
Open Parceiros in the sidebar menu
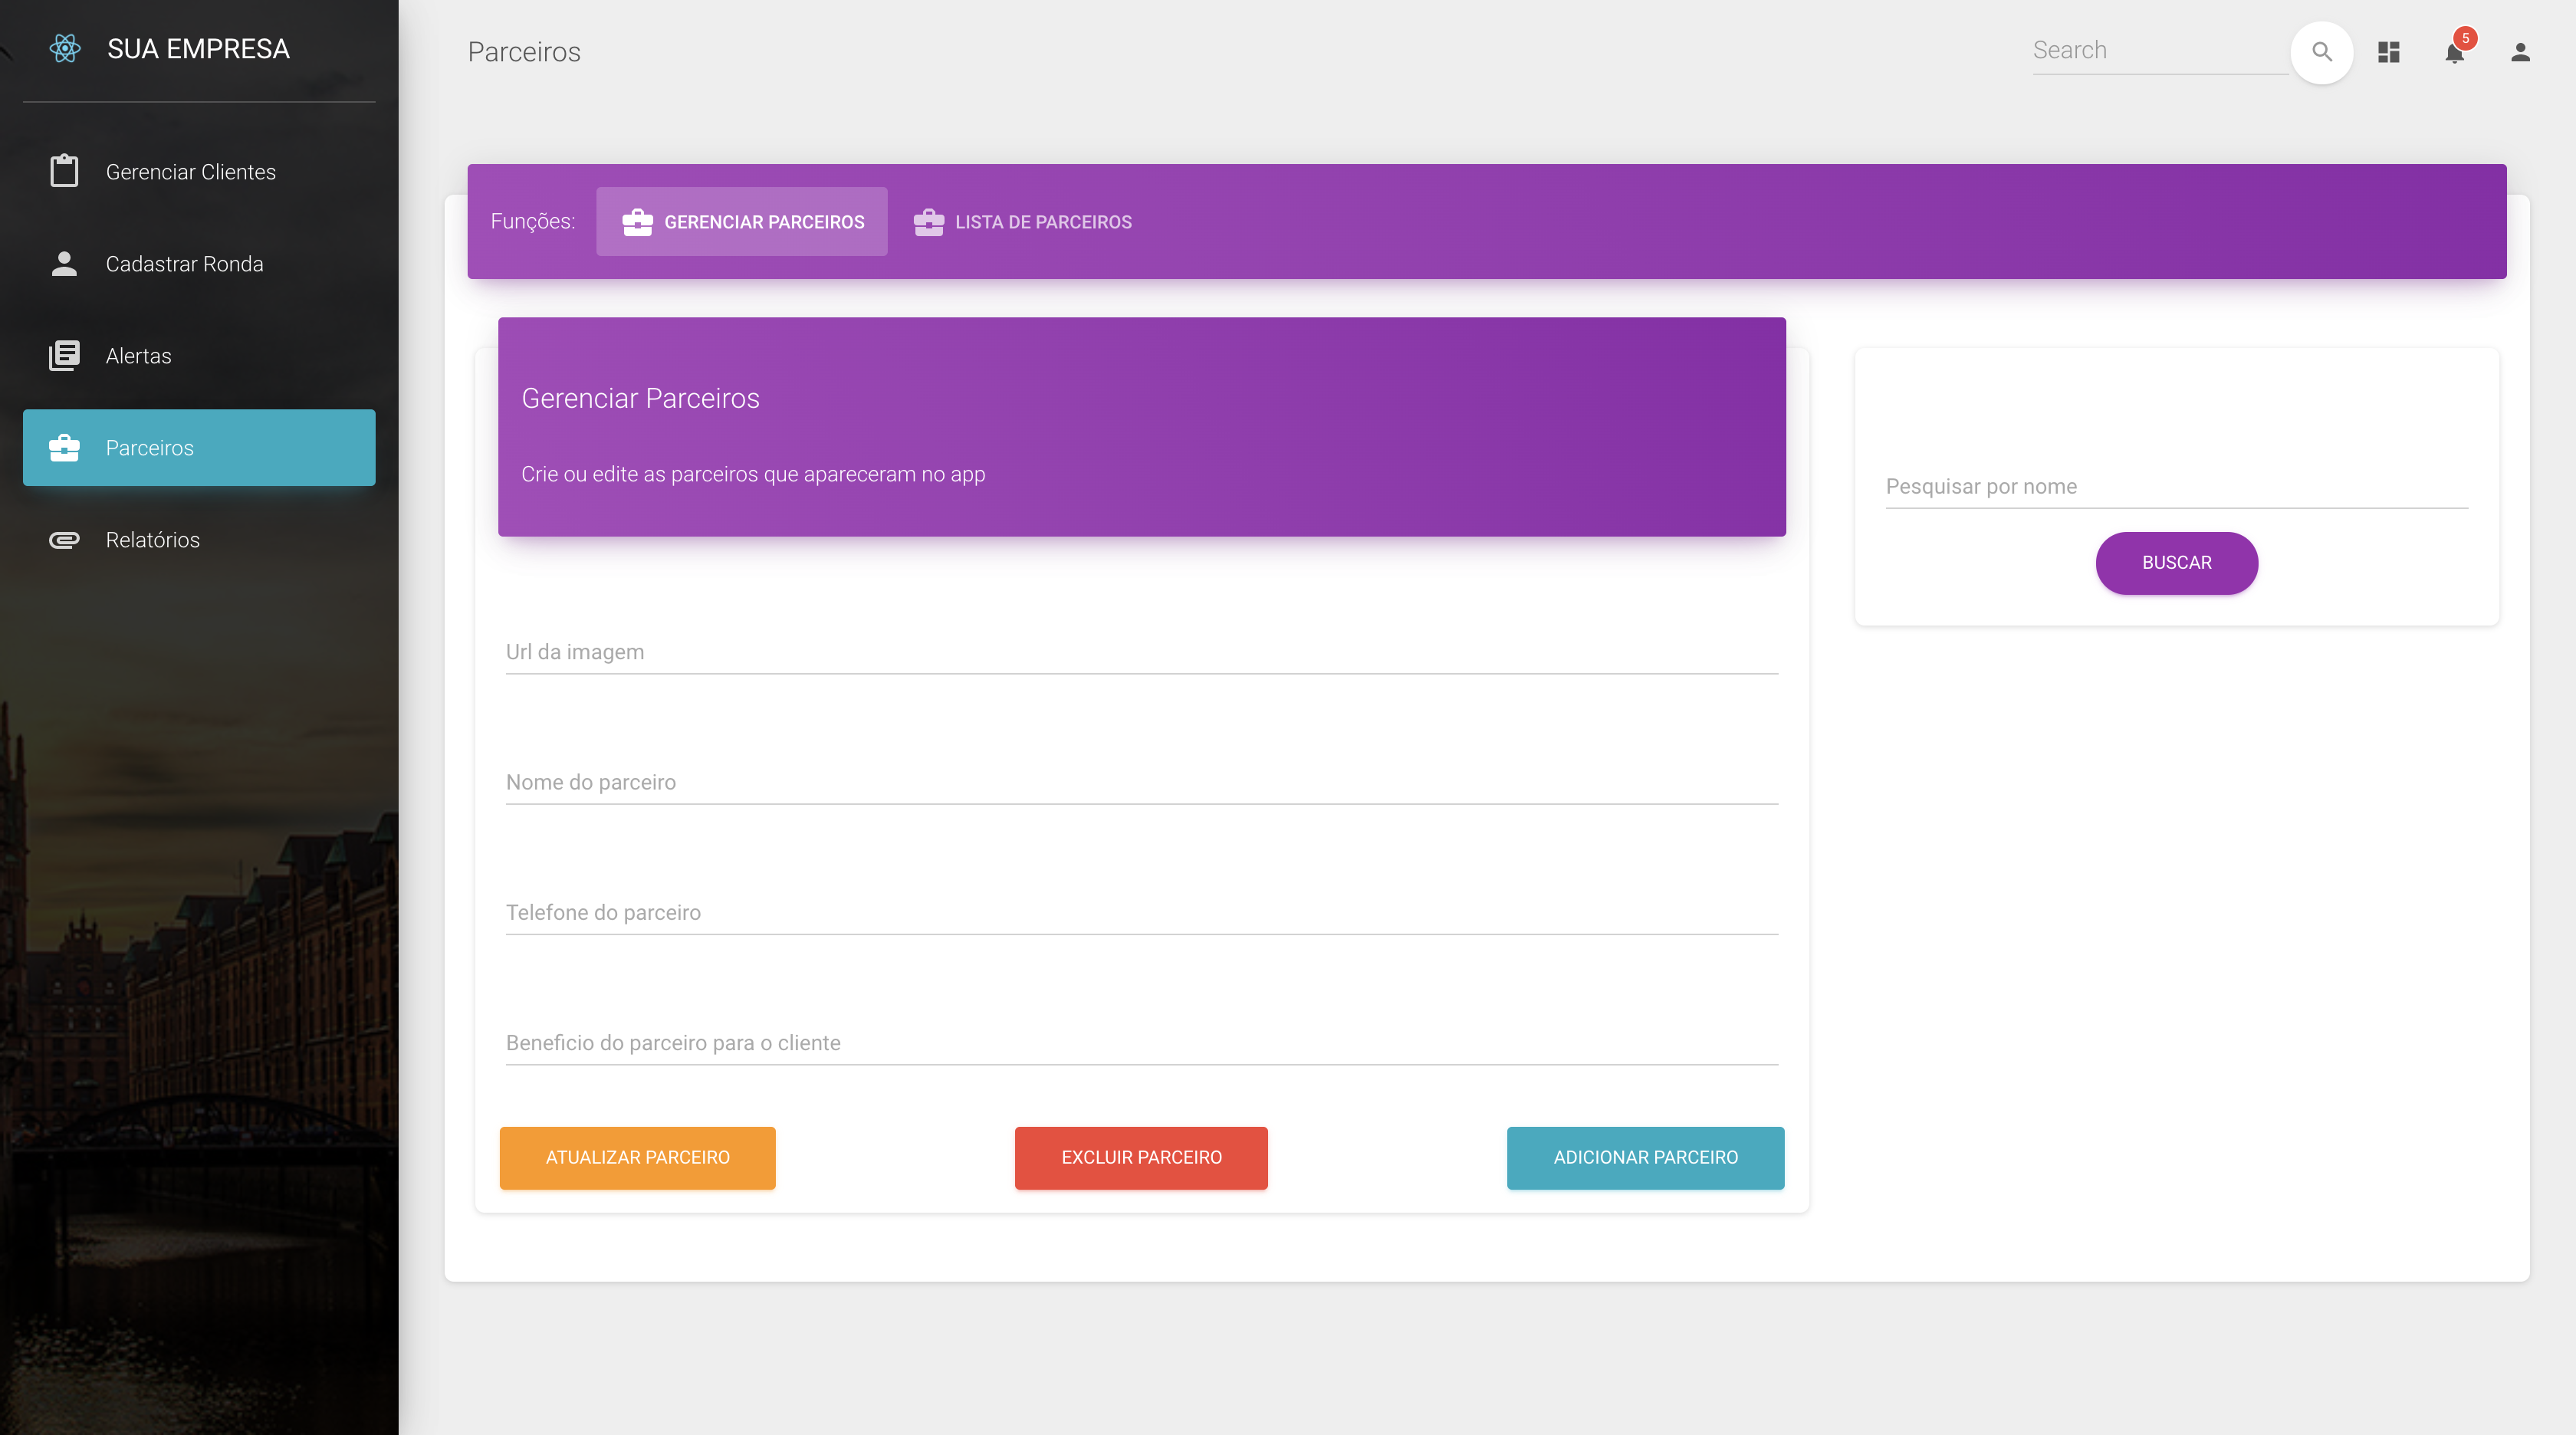point(199,447)
